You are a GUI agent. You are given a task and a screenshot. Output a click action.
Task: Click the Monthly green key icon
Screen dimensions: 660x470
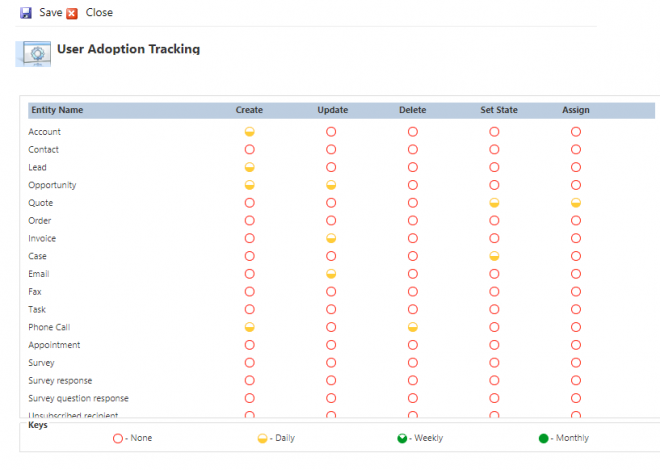pyautogui.click(x=542, y=438)
